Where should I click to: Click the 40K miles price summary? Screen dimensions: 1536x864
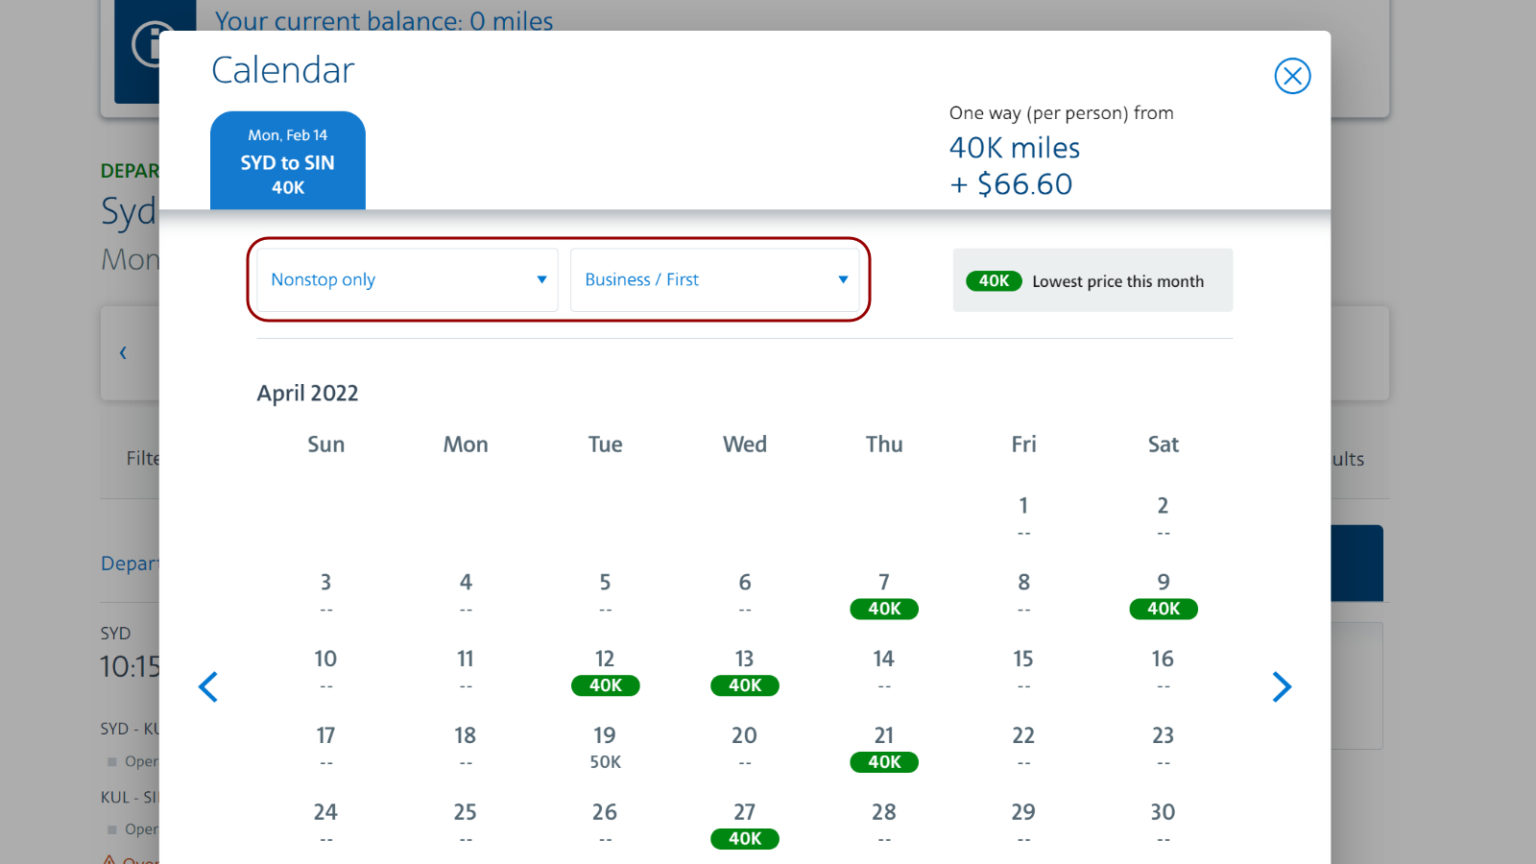1013,147
